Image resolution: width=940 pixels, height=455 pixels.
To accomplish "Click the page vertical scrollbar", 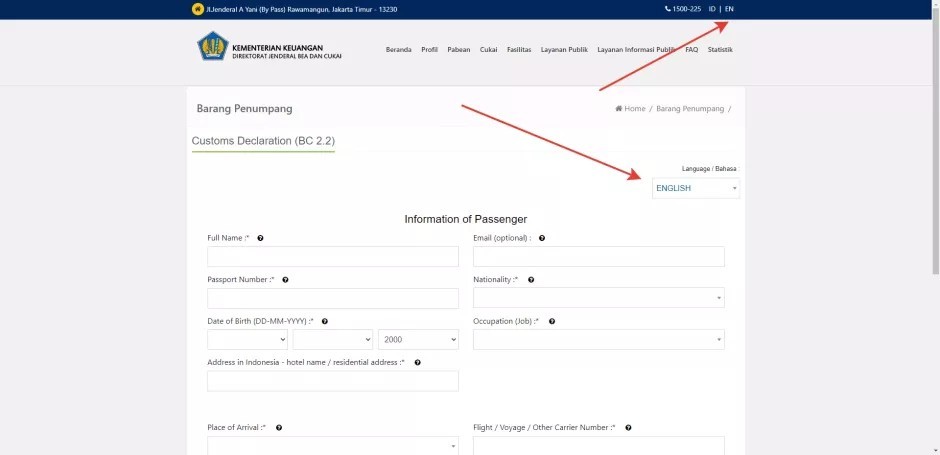I will pyautogui.click(x=934, y=150).
